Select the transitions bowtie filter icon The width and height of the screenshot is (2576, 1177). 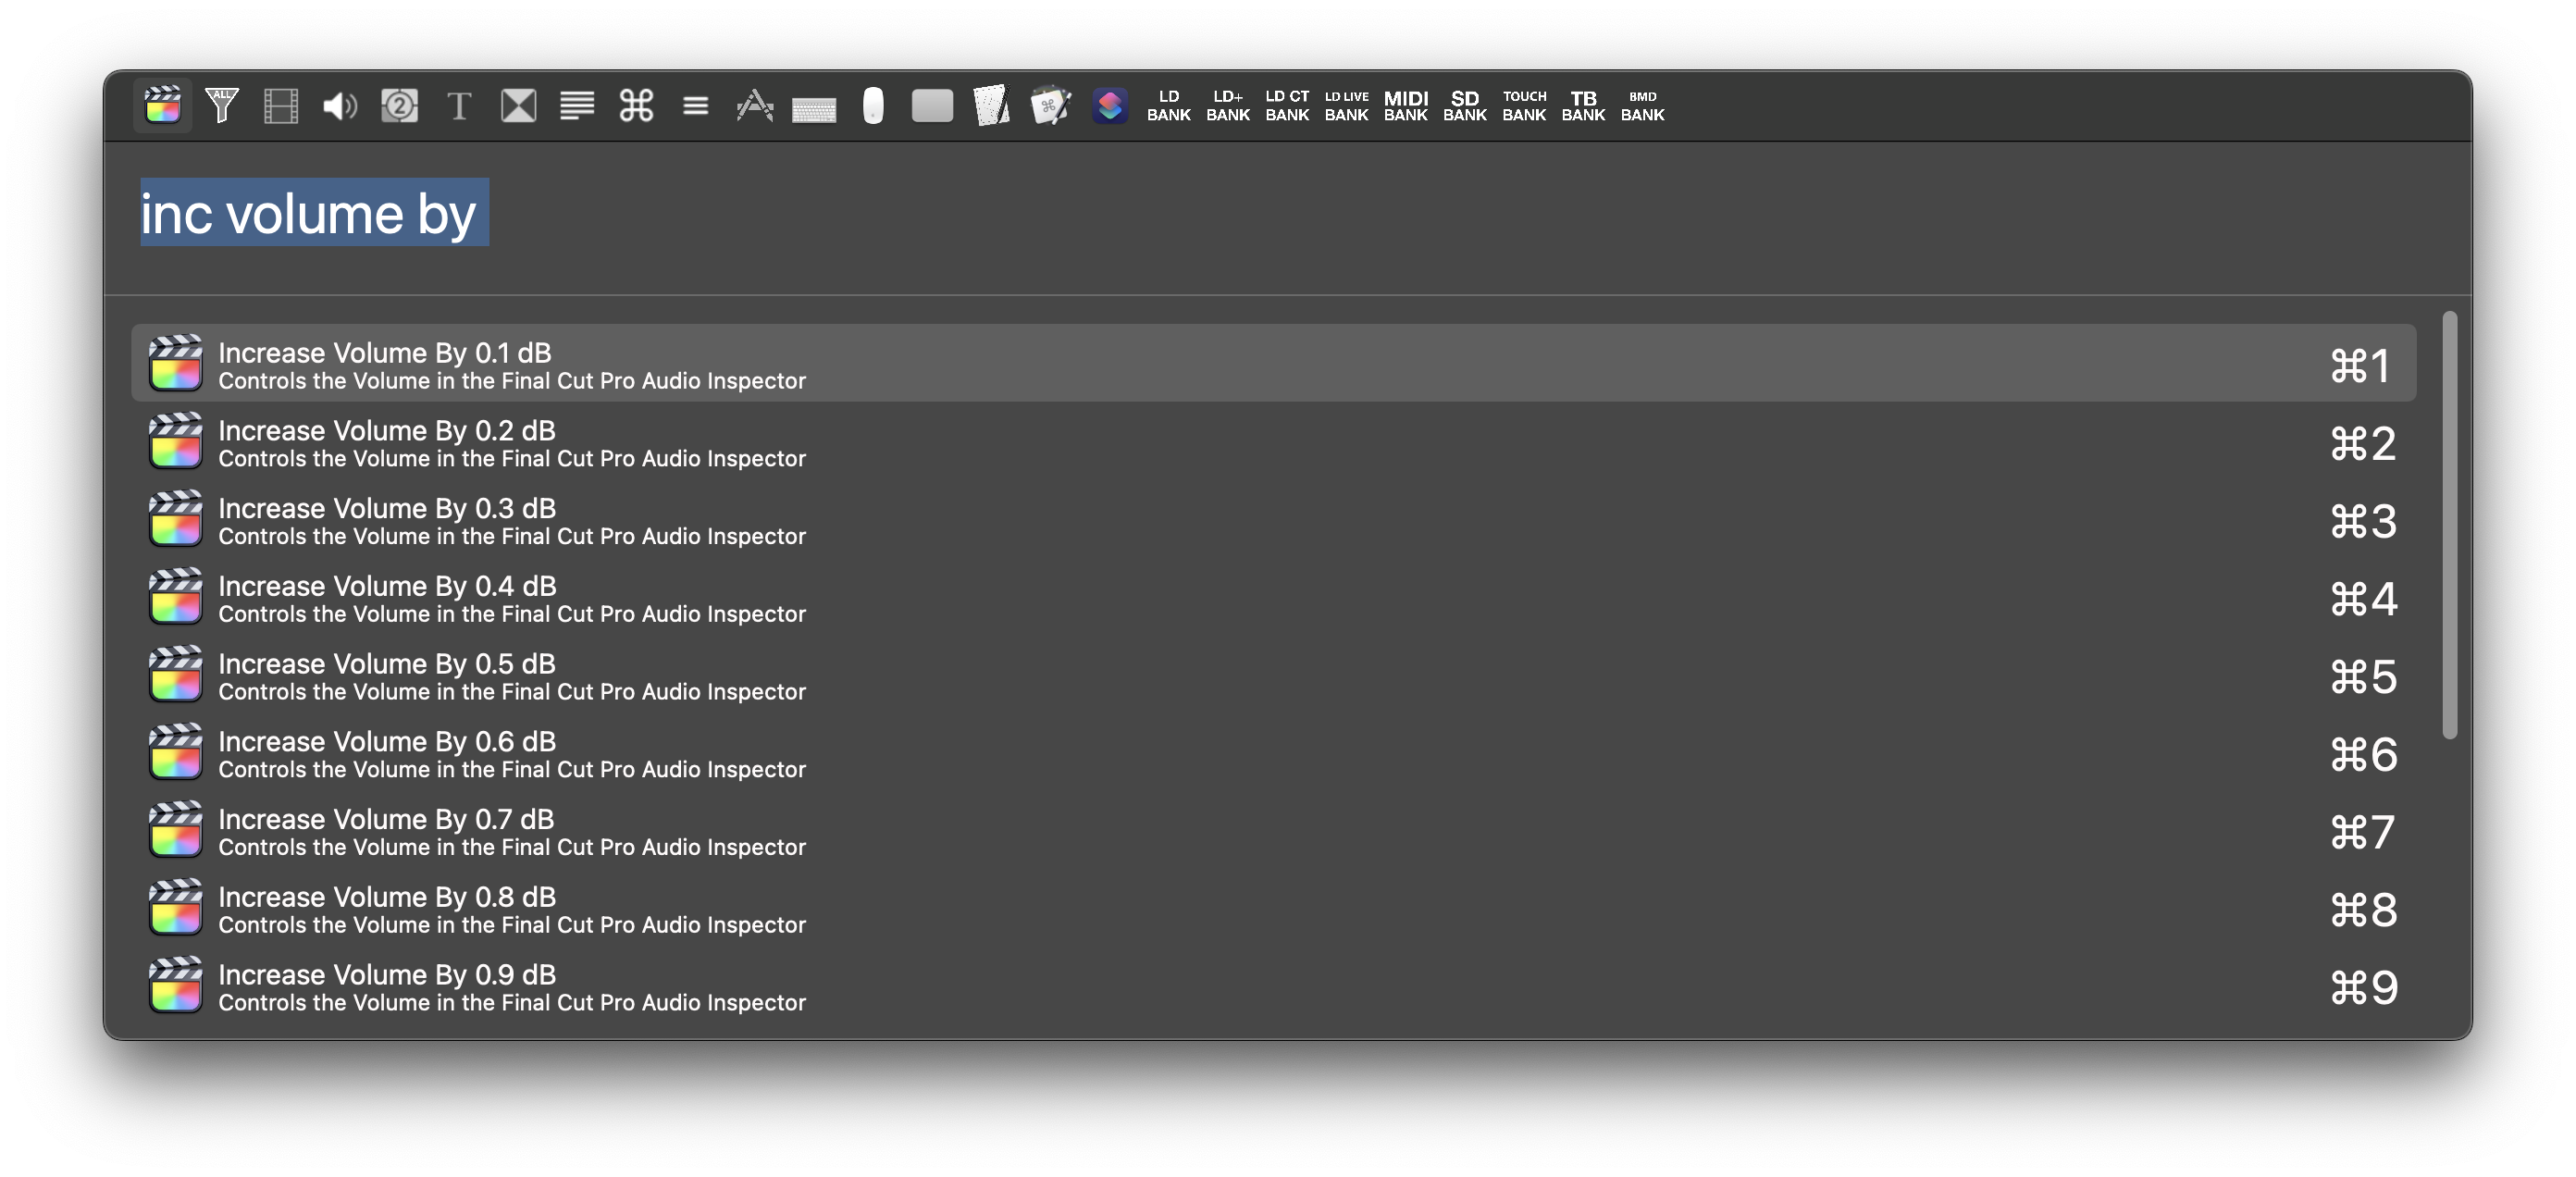coord(518,105)
